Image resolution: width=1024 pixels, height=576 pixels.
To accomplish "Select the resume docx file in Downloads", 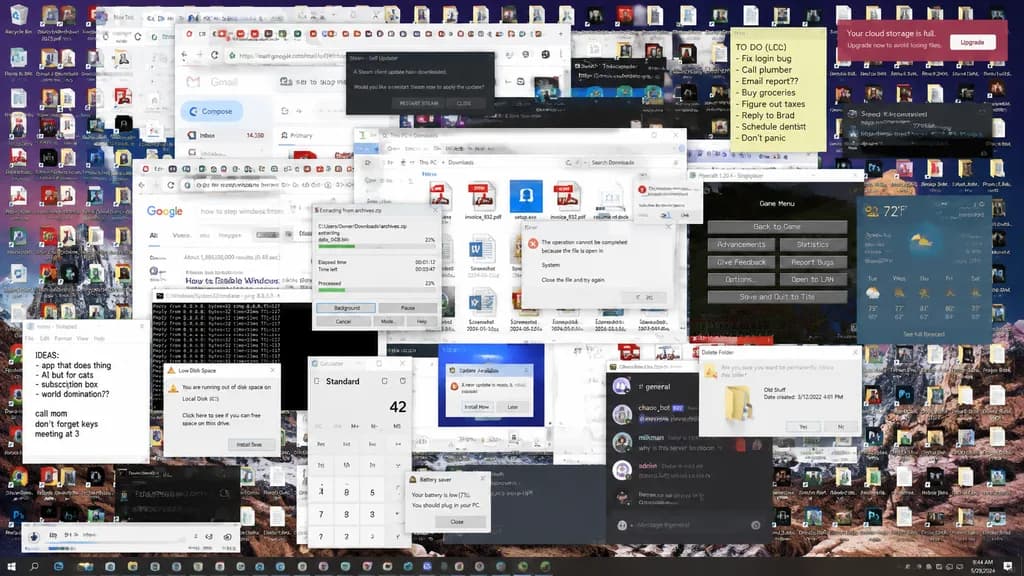I will click(x=611, y=202).
